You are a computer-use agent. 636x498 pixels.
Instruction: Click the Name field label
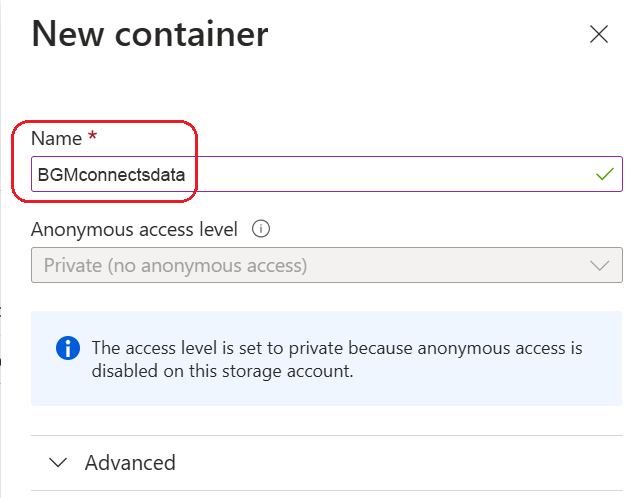coord(56,139)
